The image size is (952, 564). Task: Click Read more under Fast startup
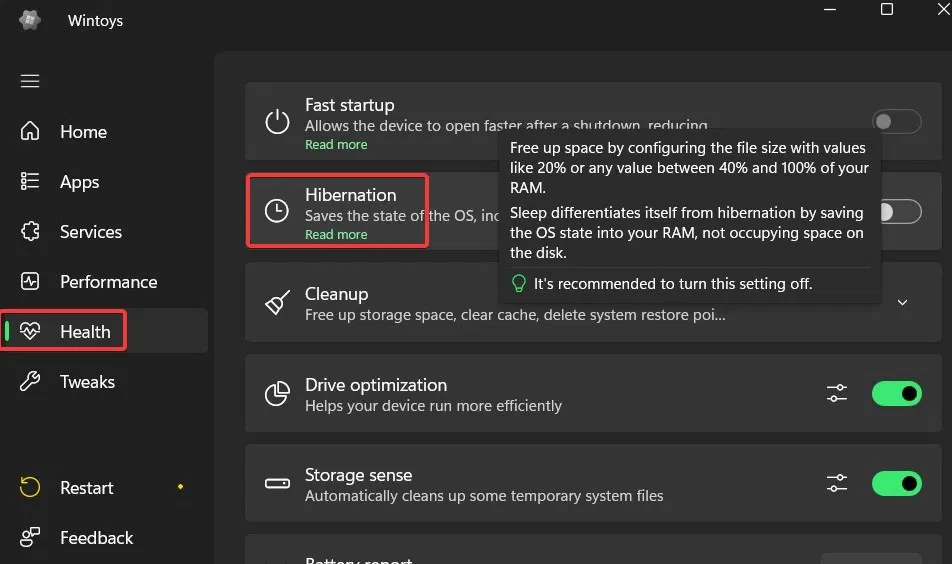tap(336, 145)
